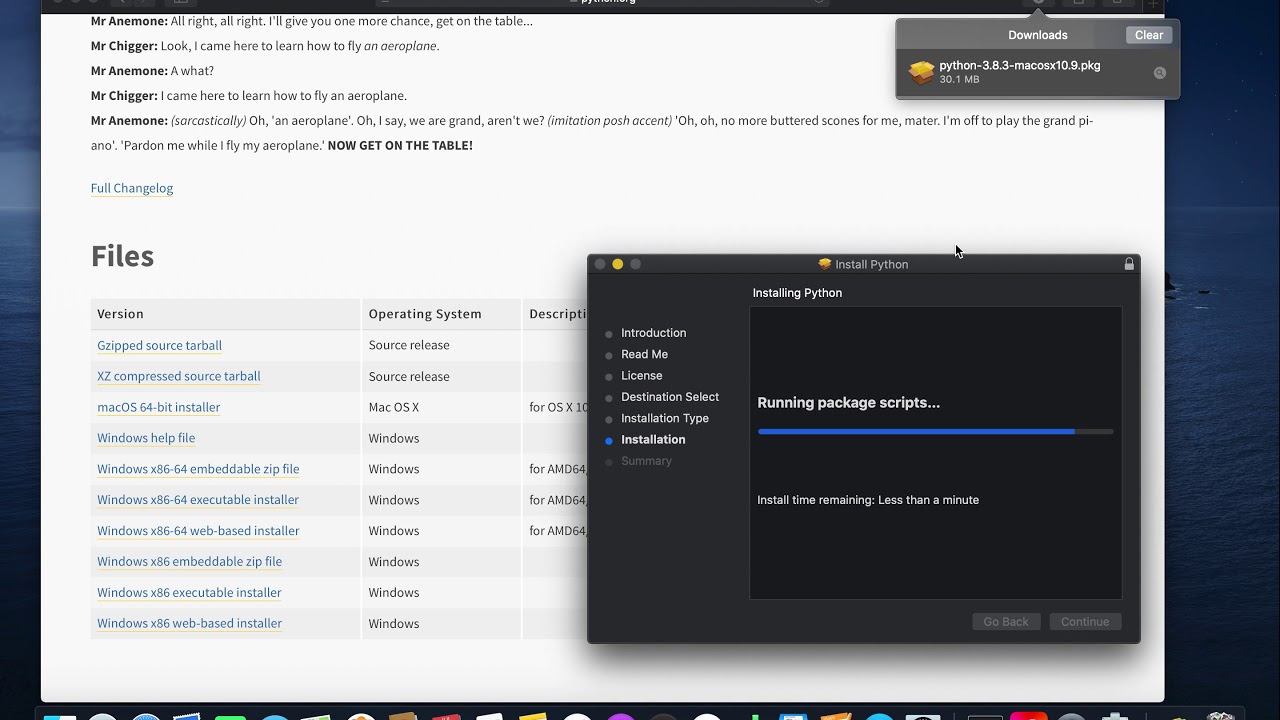Click the Continue button in installer
Image resolution: width=1280 pixels, height=720 pixels.
coord(1085,622)
